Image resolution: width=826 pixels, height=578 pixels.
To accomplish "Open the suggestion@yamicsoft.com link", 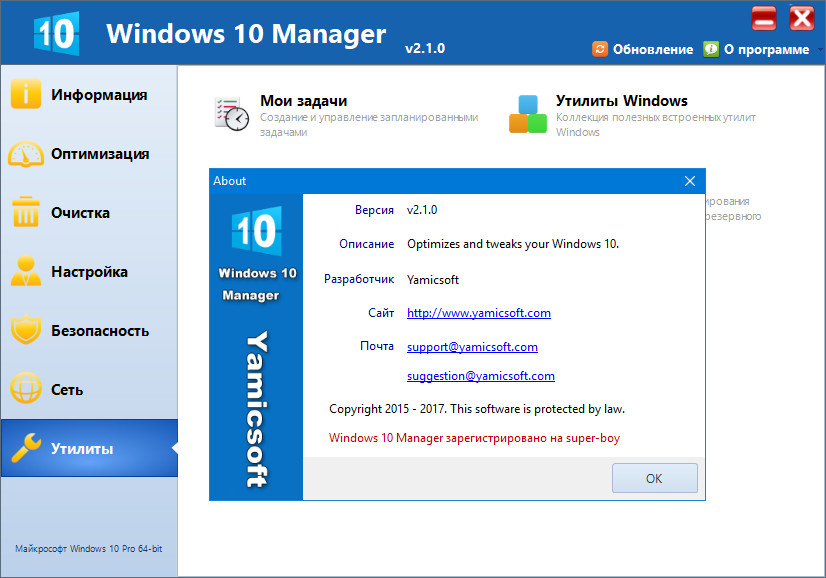I will [x=480, y=376].
